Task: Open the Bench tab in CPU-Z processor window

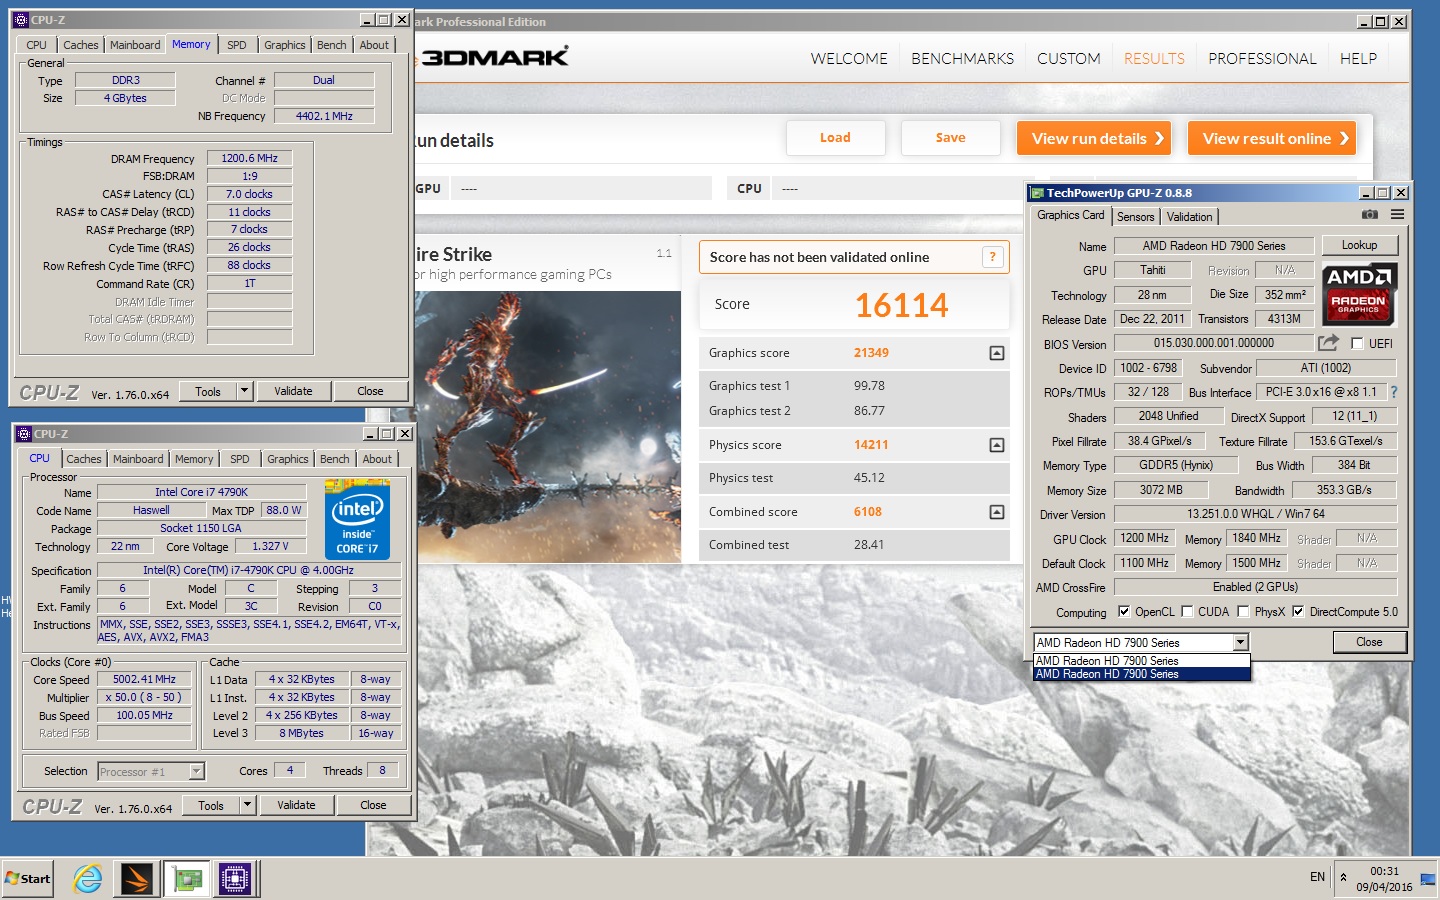Action: point(335,459)
